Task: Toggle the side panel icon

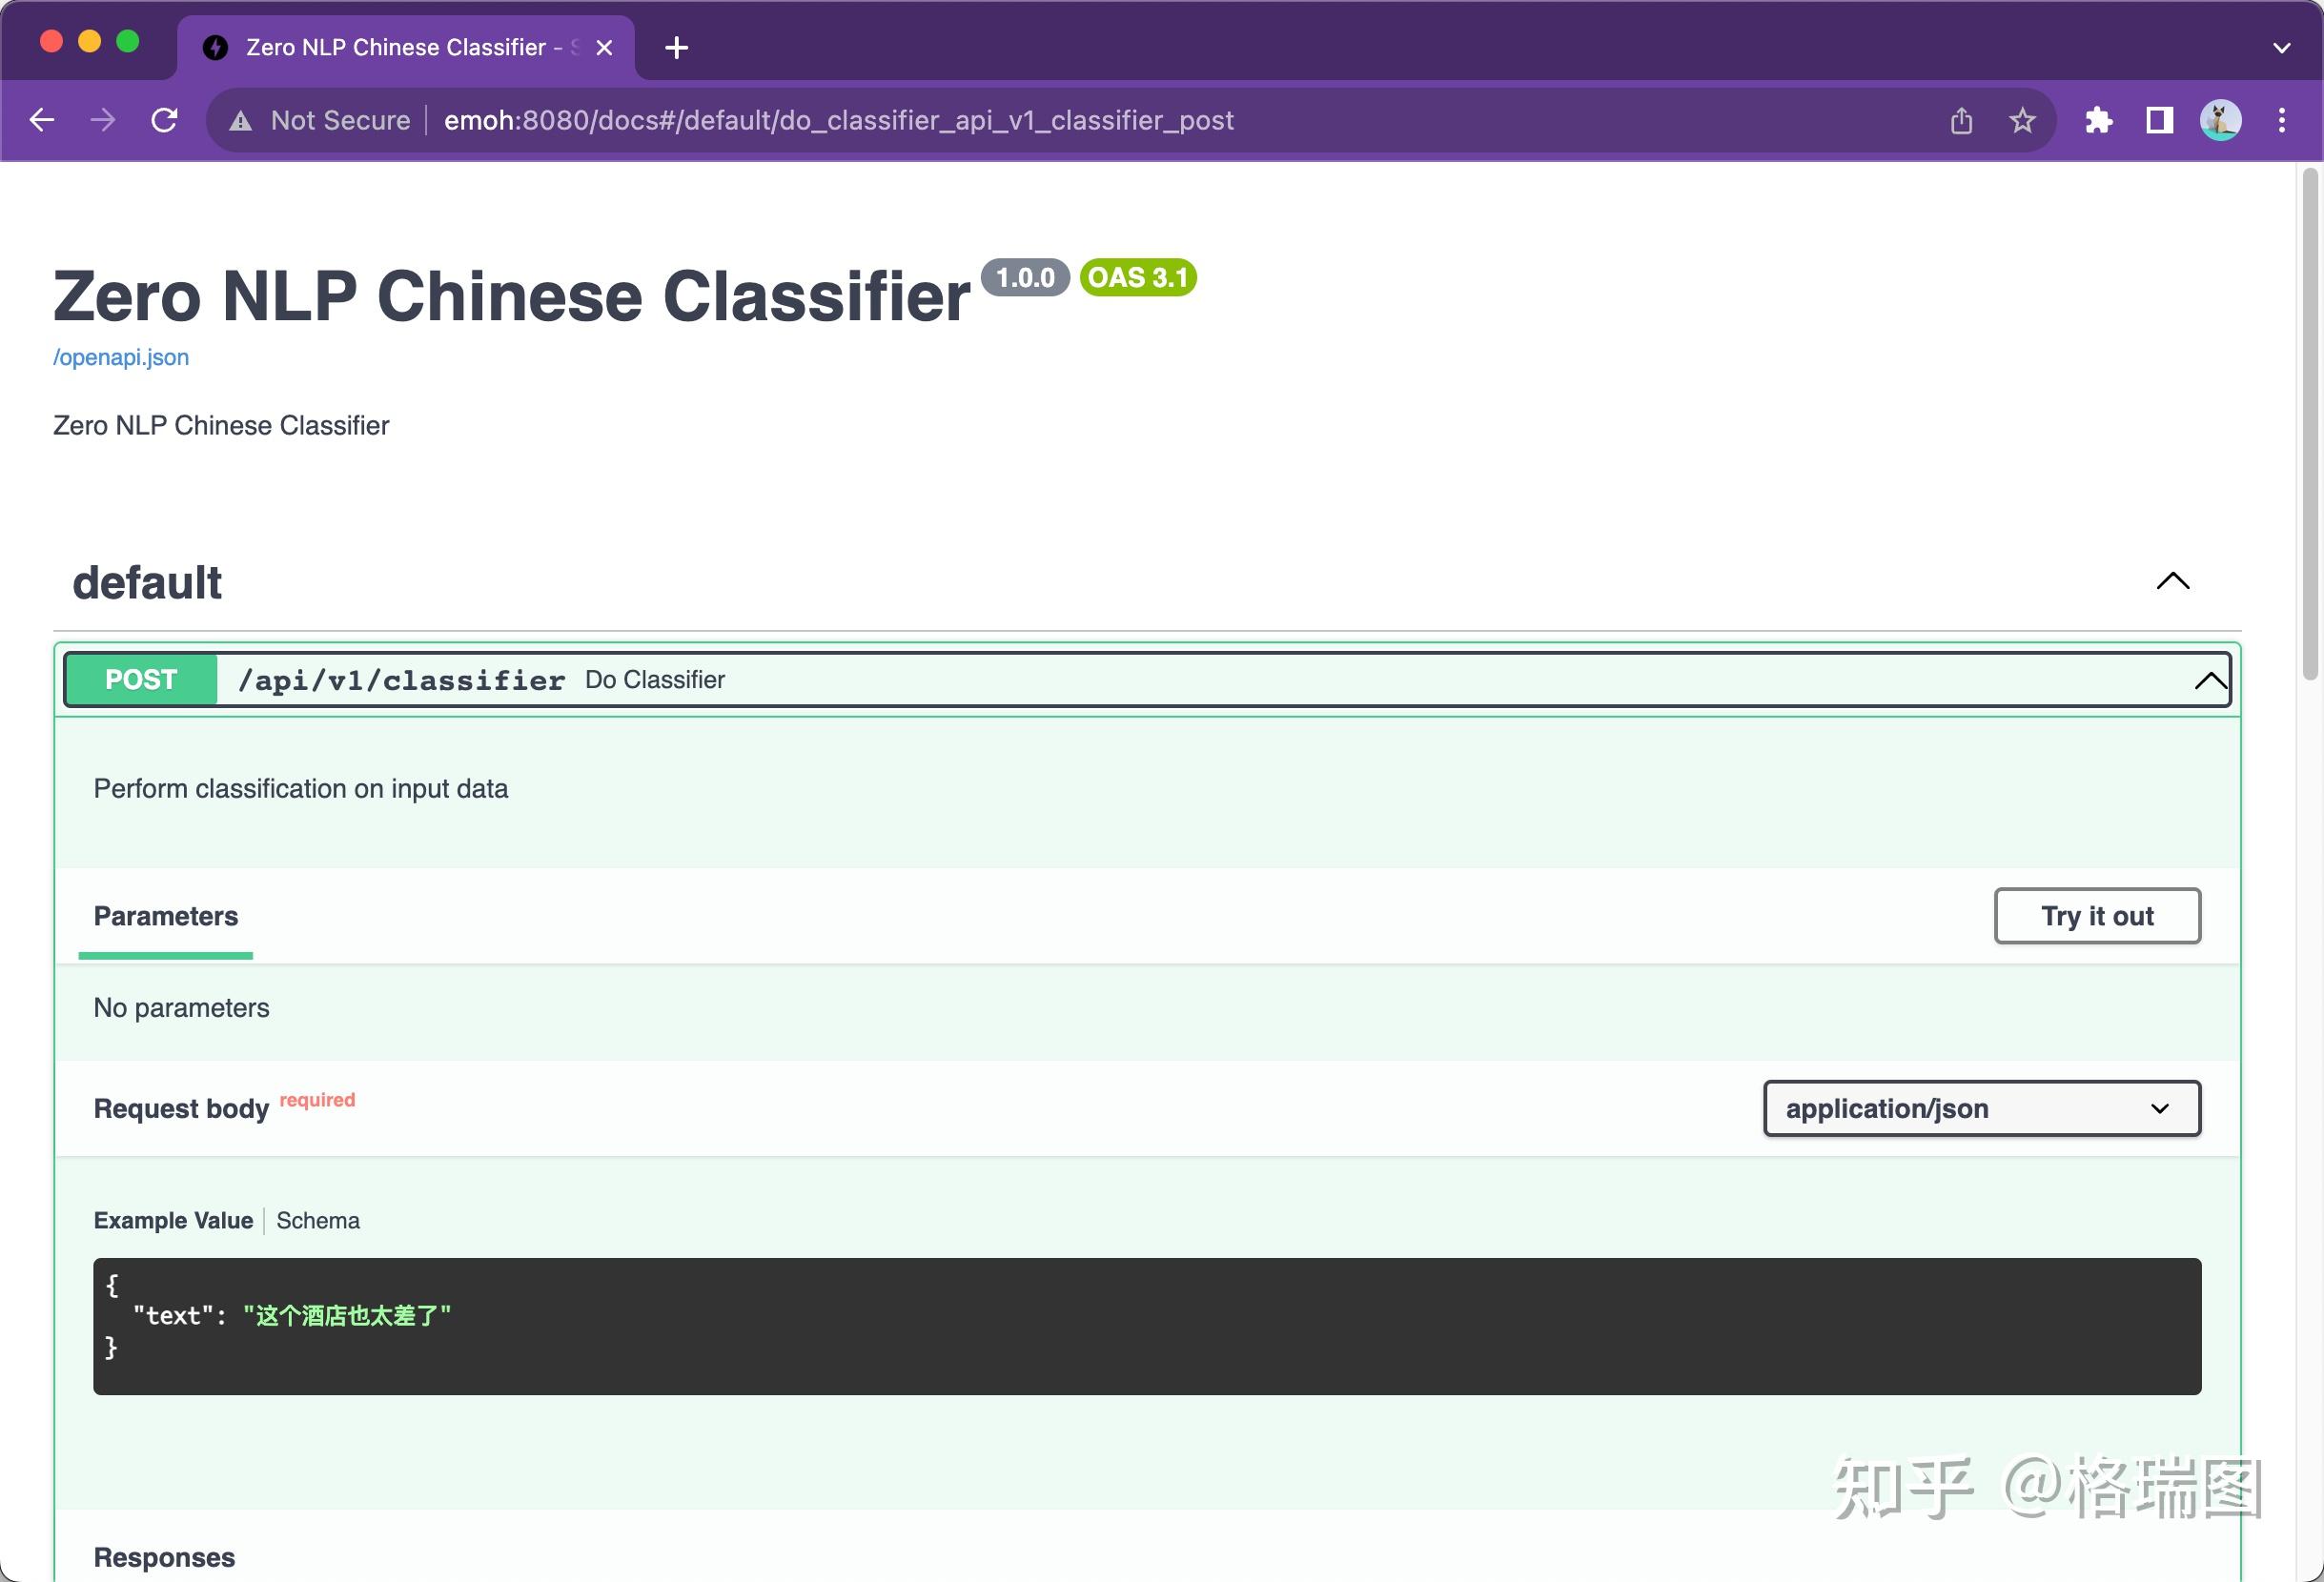Action: pyautogui.click(x=2159, y=121)
